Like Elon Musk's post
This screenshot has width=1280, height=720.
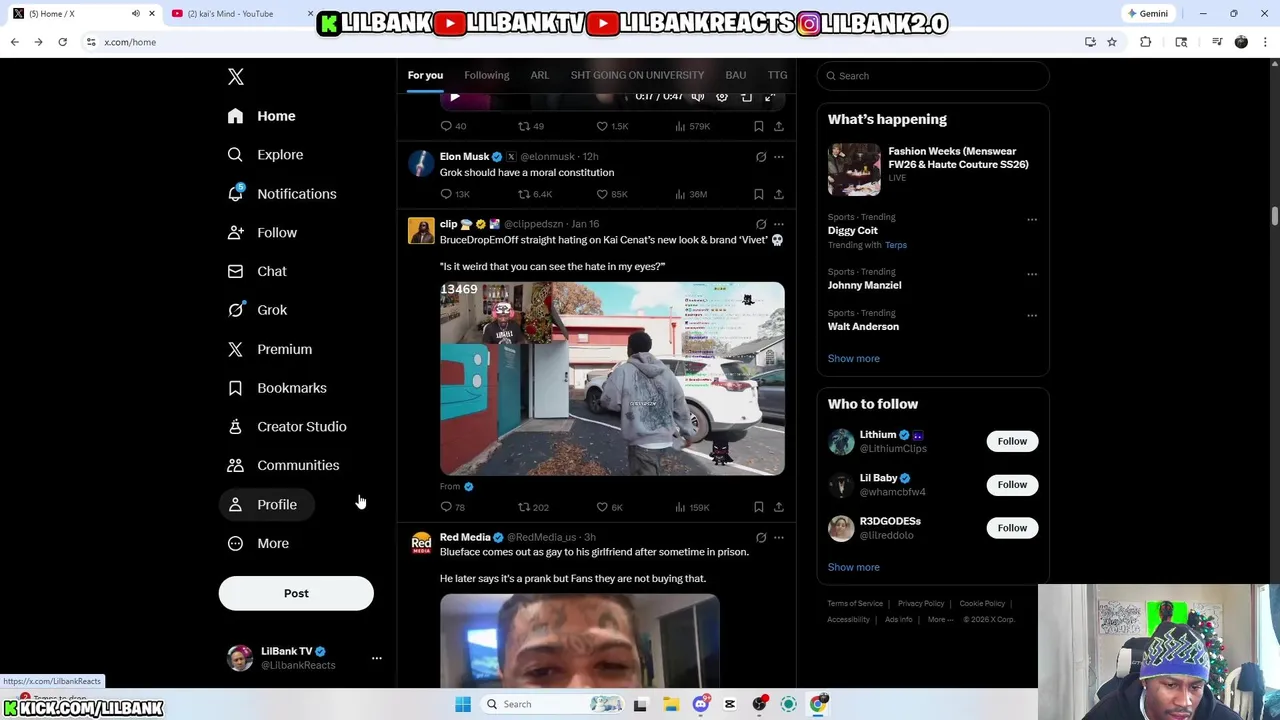[612, 194]
